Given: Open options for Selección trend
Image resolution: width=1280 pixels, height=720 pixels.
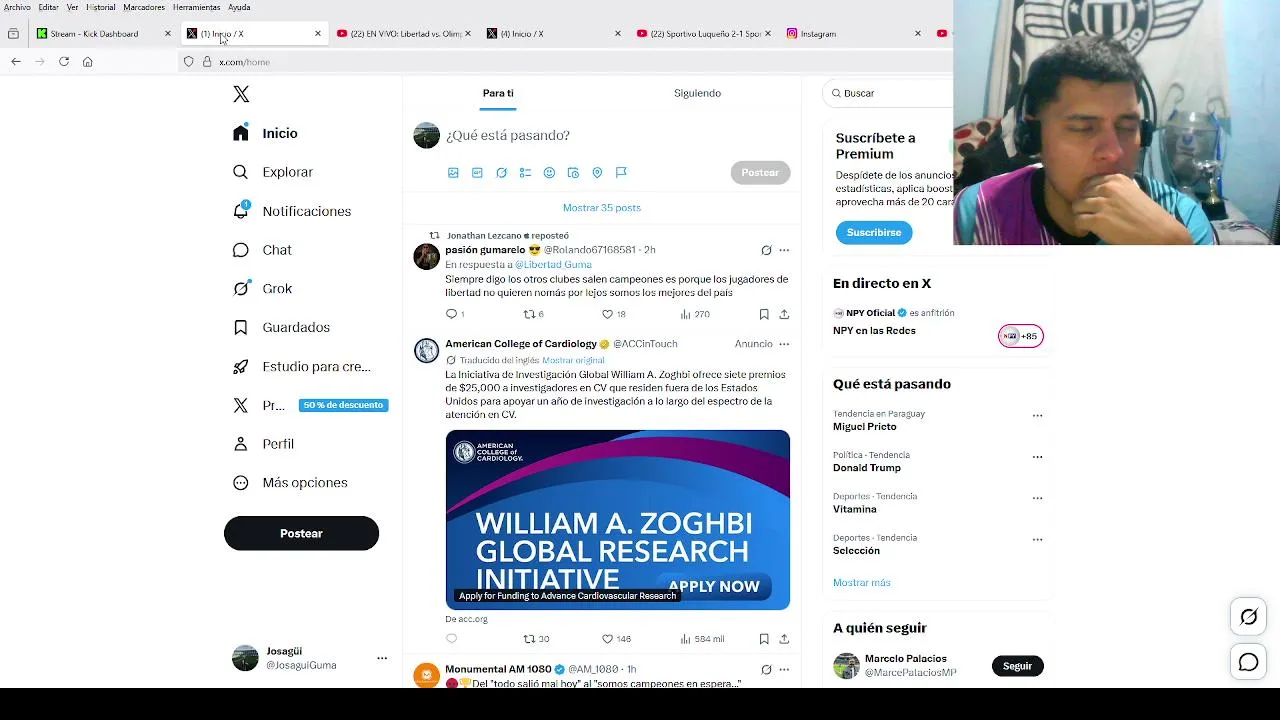Looking at the screenshot, I should (1037, 539).
